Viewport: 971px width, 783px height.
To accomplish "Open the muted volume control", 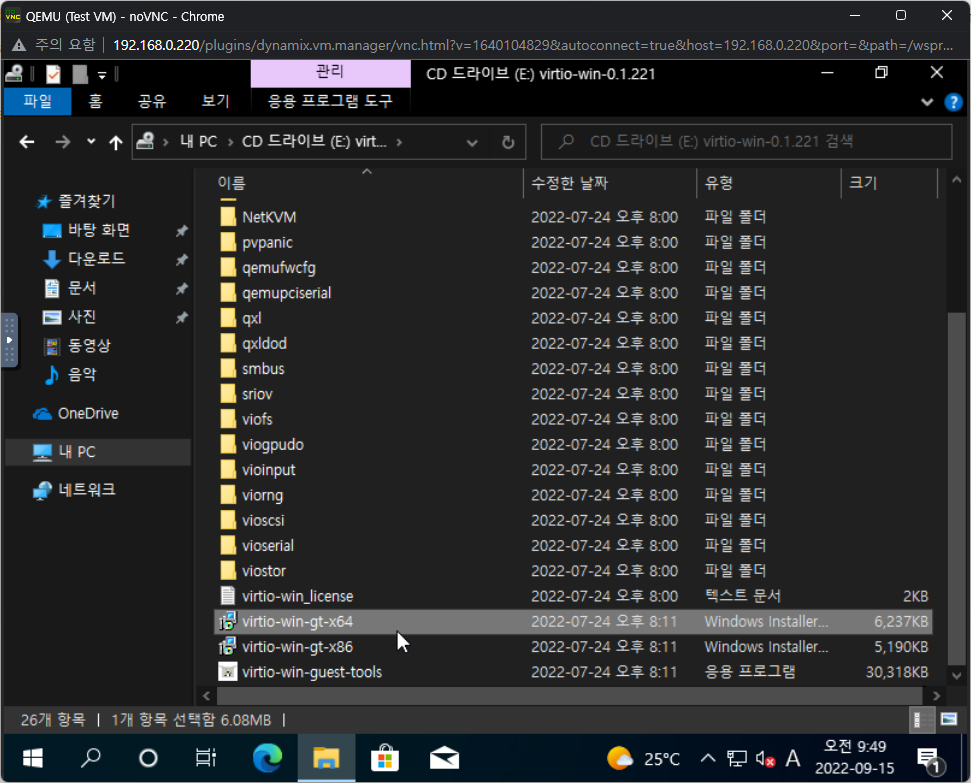I will pos(765,759).
